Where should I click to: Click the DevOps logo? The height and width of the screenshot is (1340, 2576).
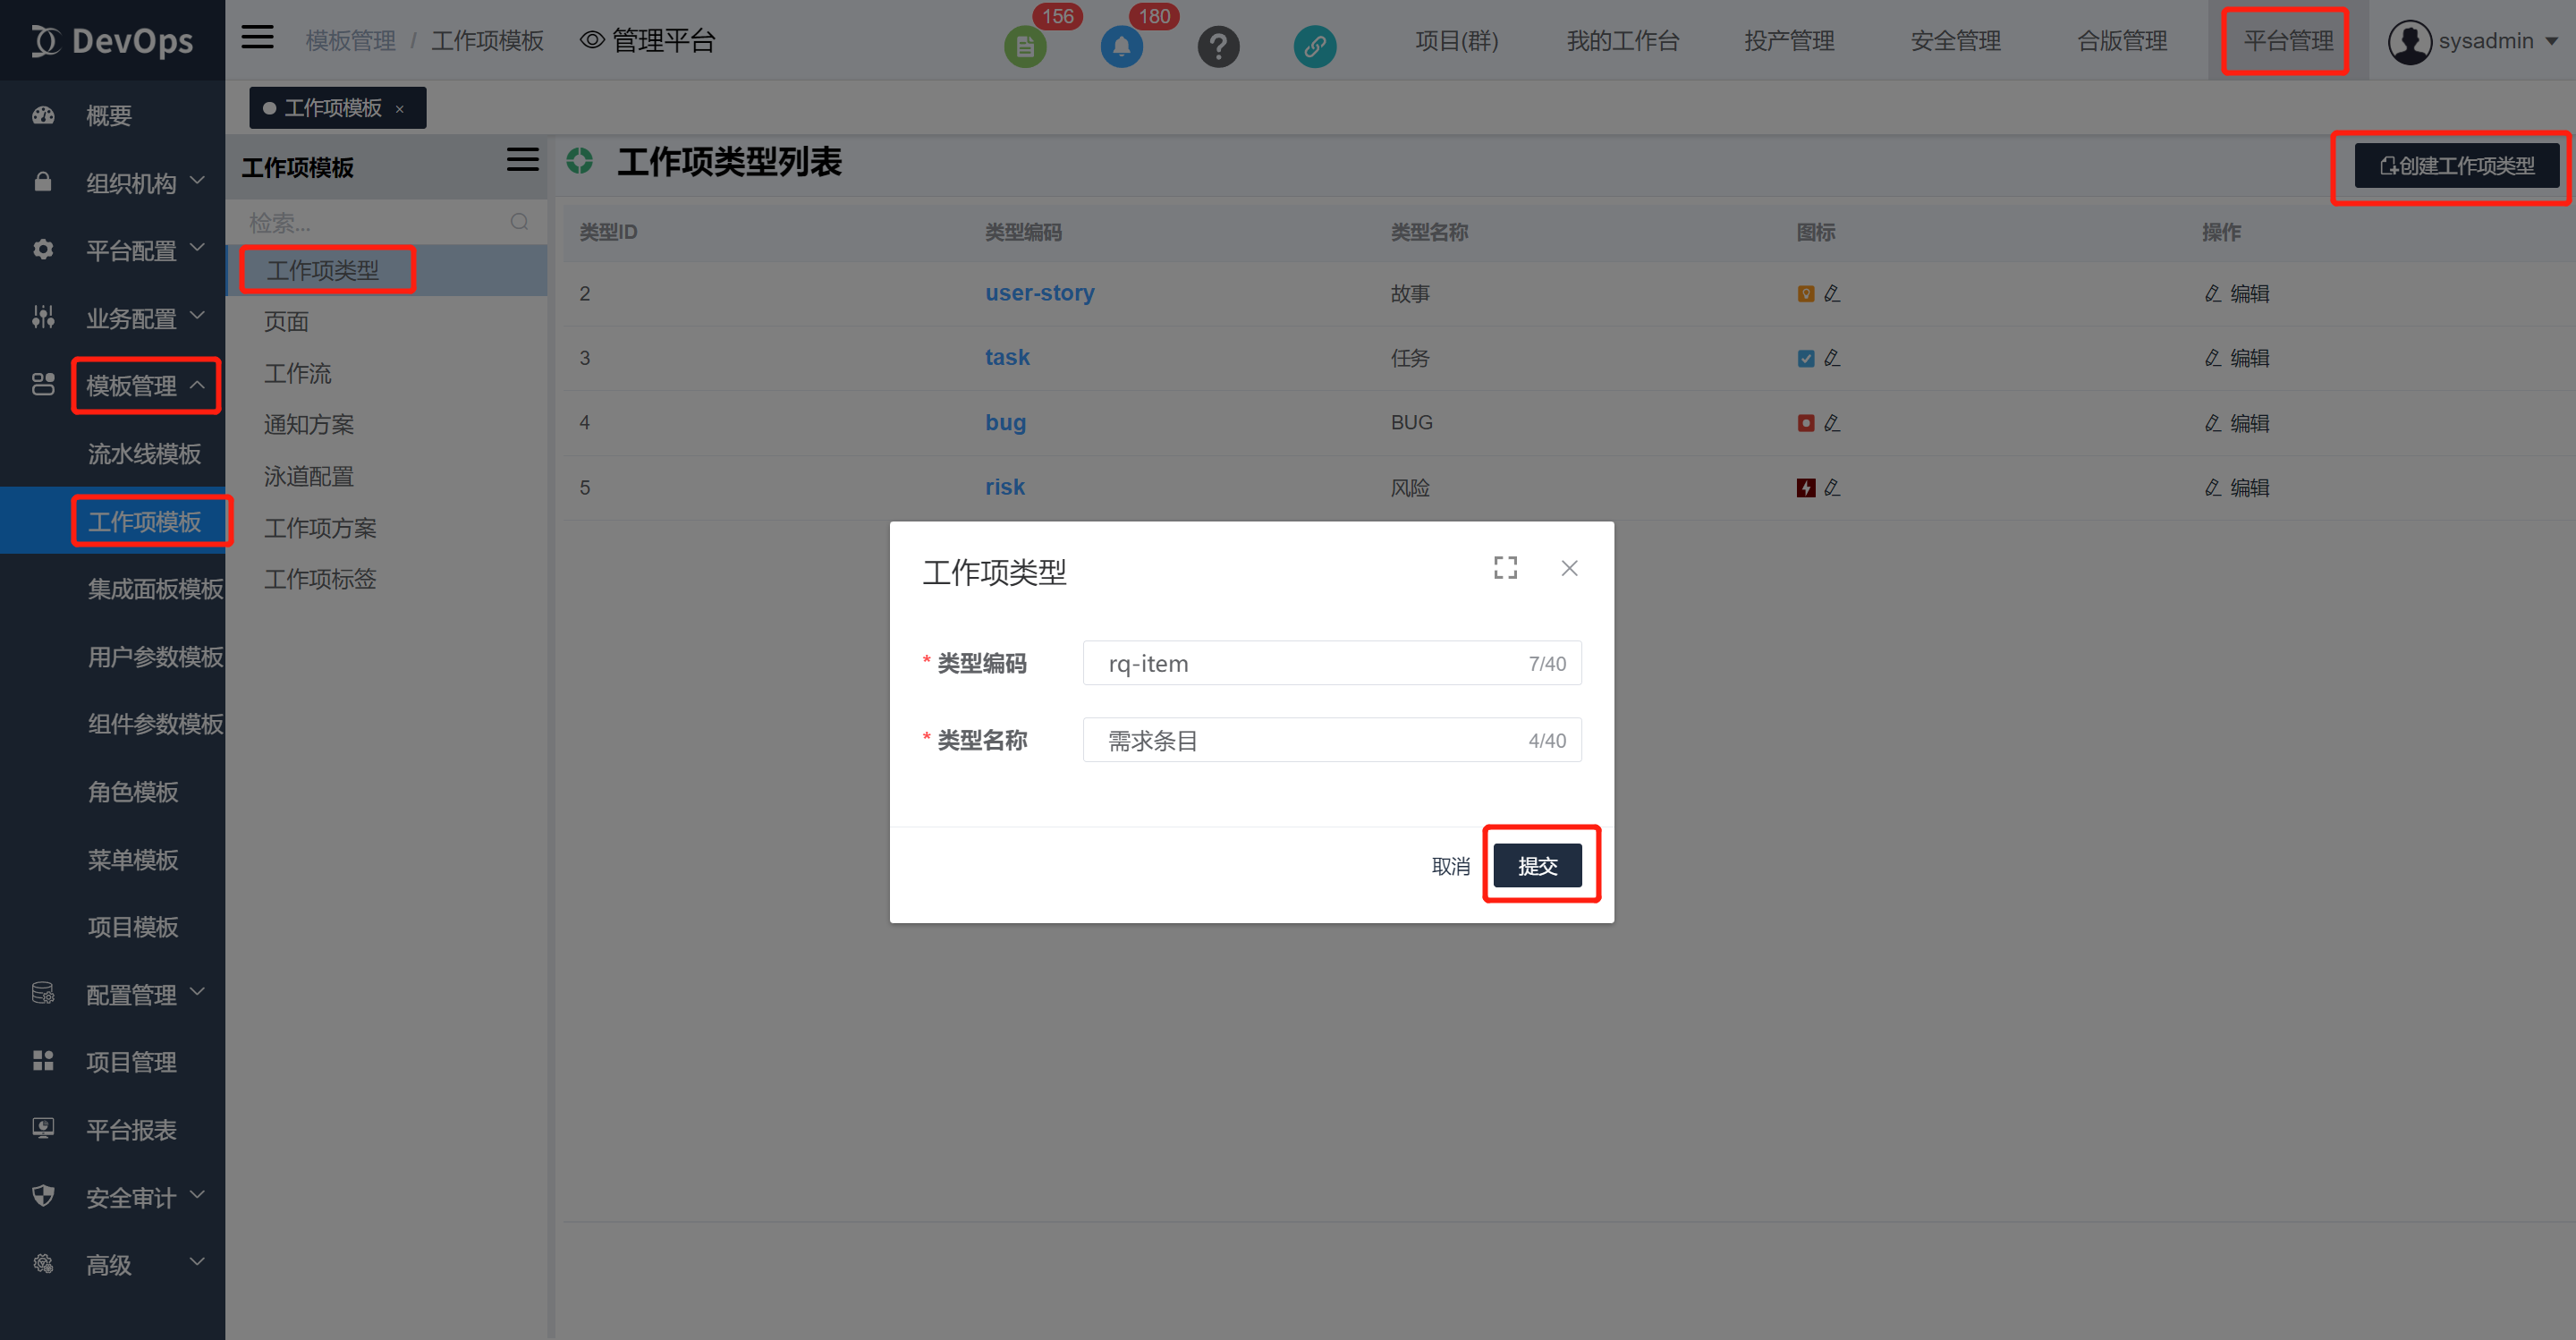pyautogui.click(x=112, y=40)
